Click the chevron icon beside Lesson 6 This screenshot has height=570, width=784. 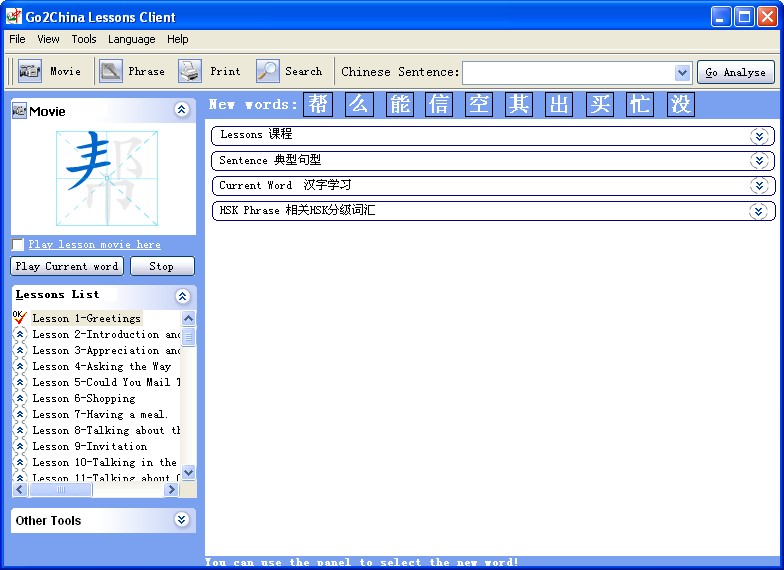tap(20, 398)
